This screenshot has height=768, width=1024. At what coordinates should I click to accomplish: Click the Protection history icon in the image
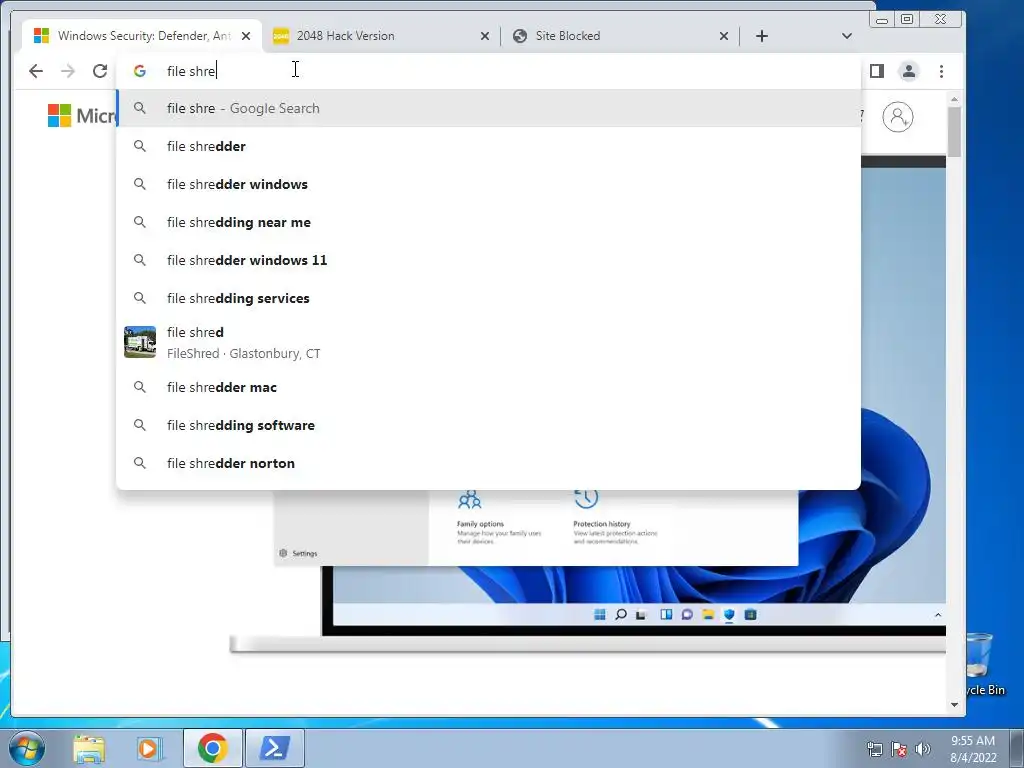(x=586, y=499)
